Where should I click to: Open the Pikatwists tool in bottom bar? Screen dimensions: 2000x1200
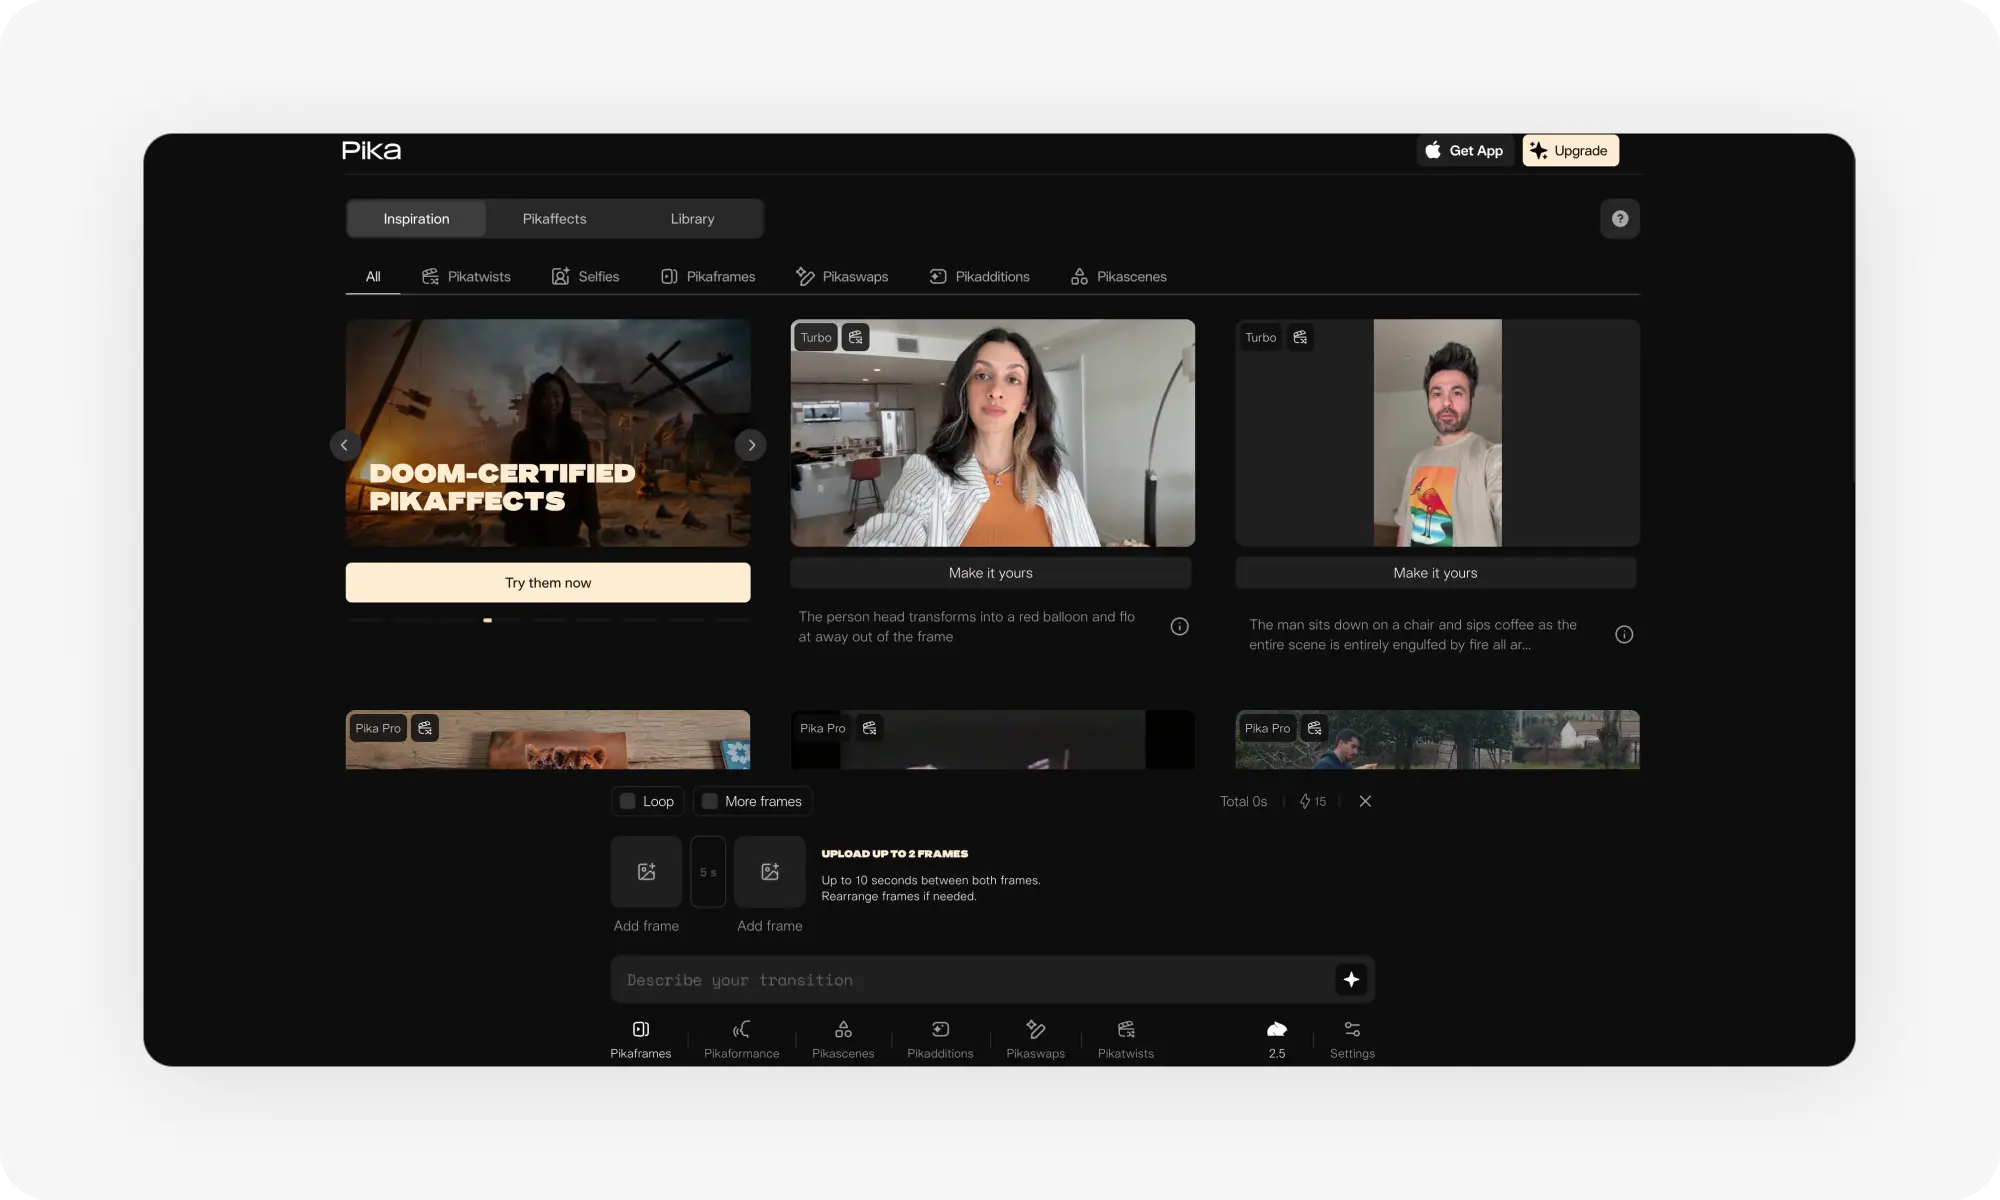(x=1126, y=1039)
